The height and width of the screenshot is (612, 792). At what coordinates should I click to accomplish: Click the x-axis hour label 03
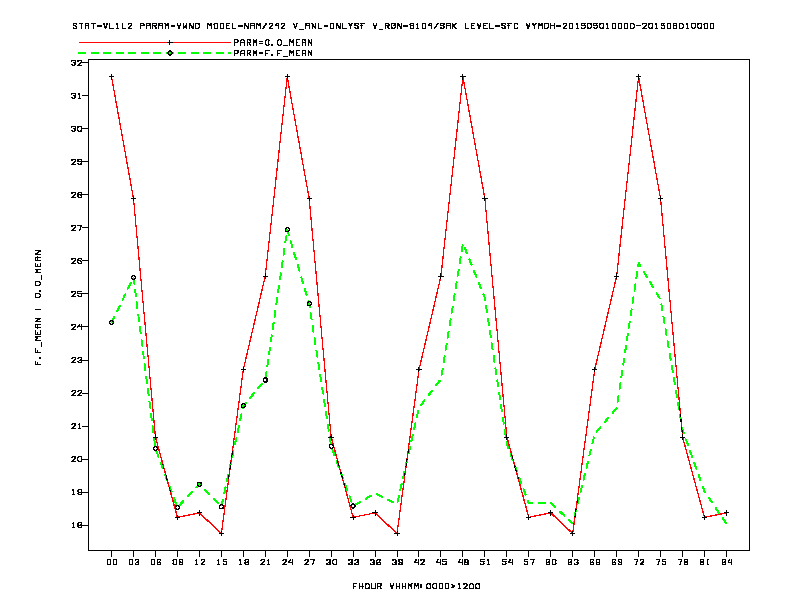pyautogui.click(x=133, y=562)
